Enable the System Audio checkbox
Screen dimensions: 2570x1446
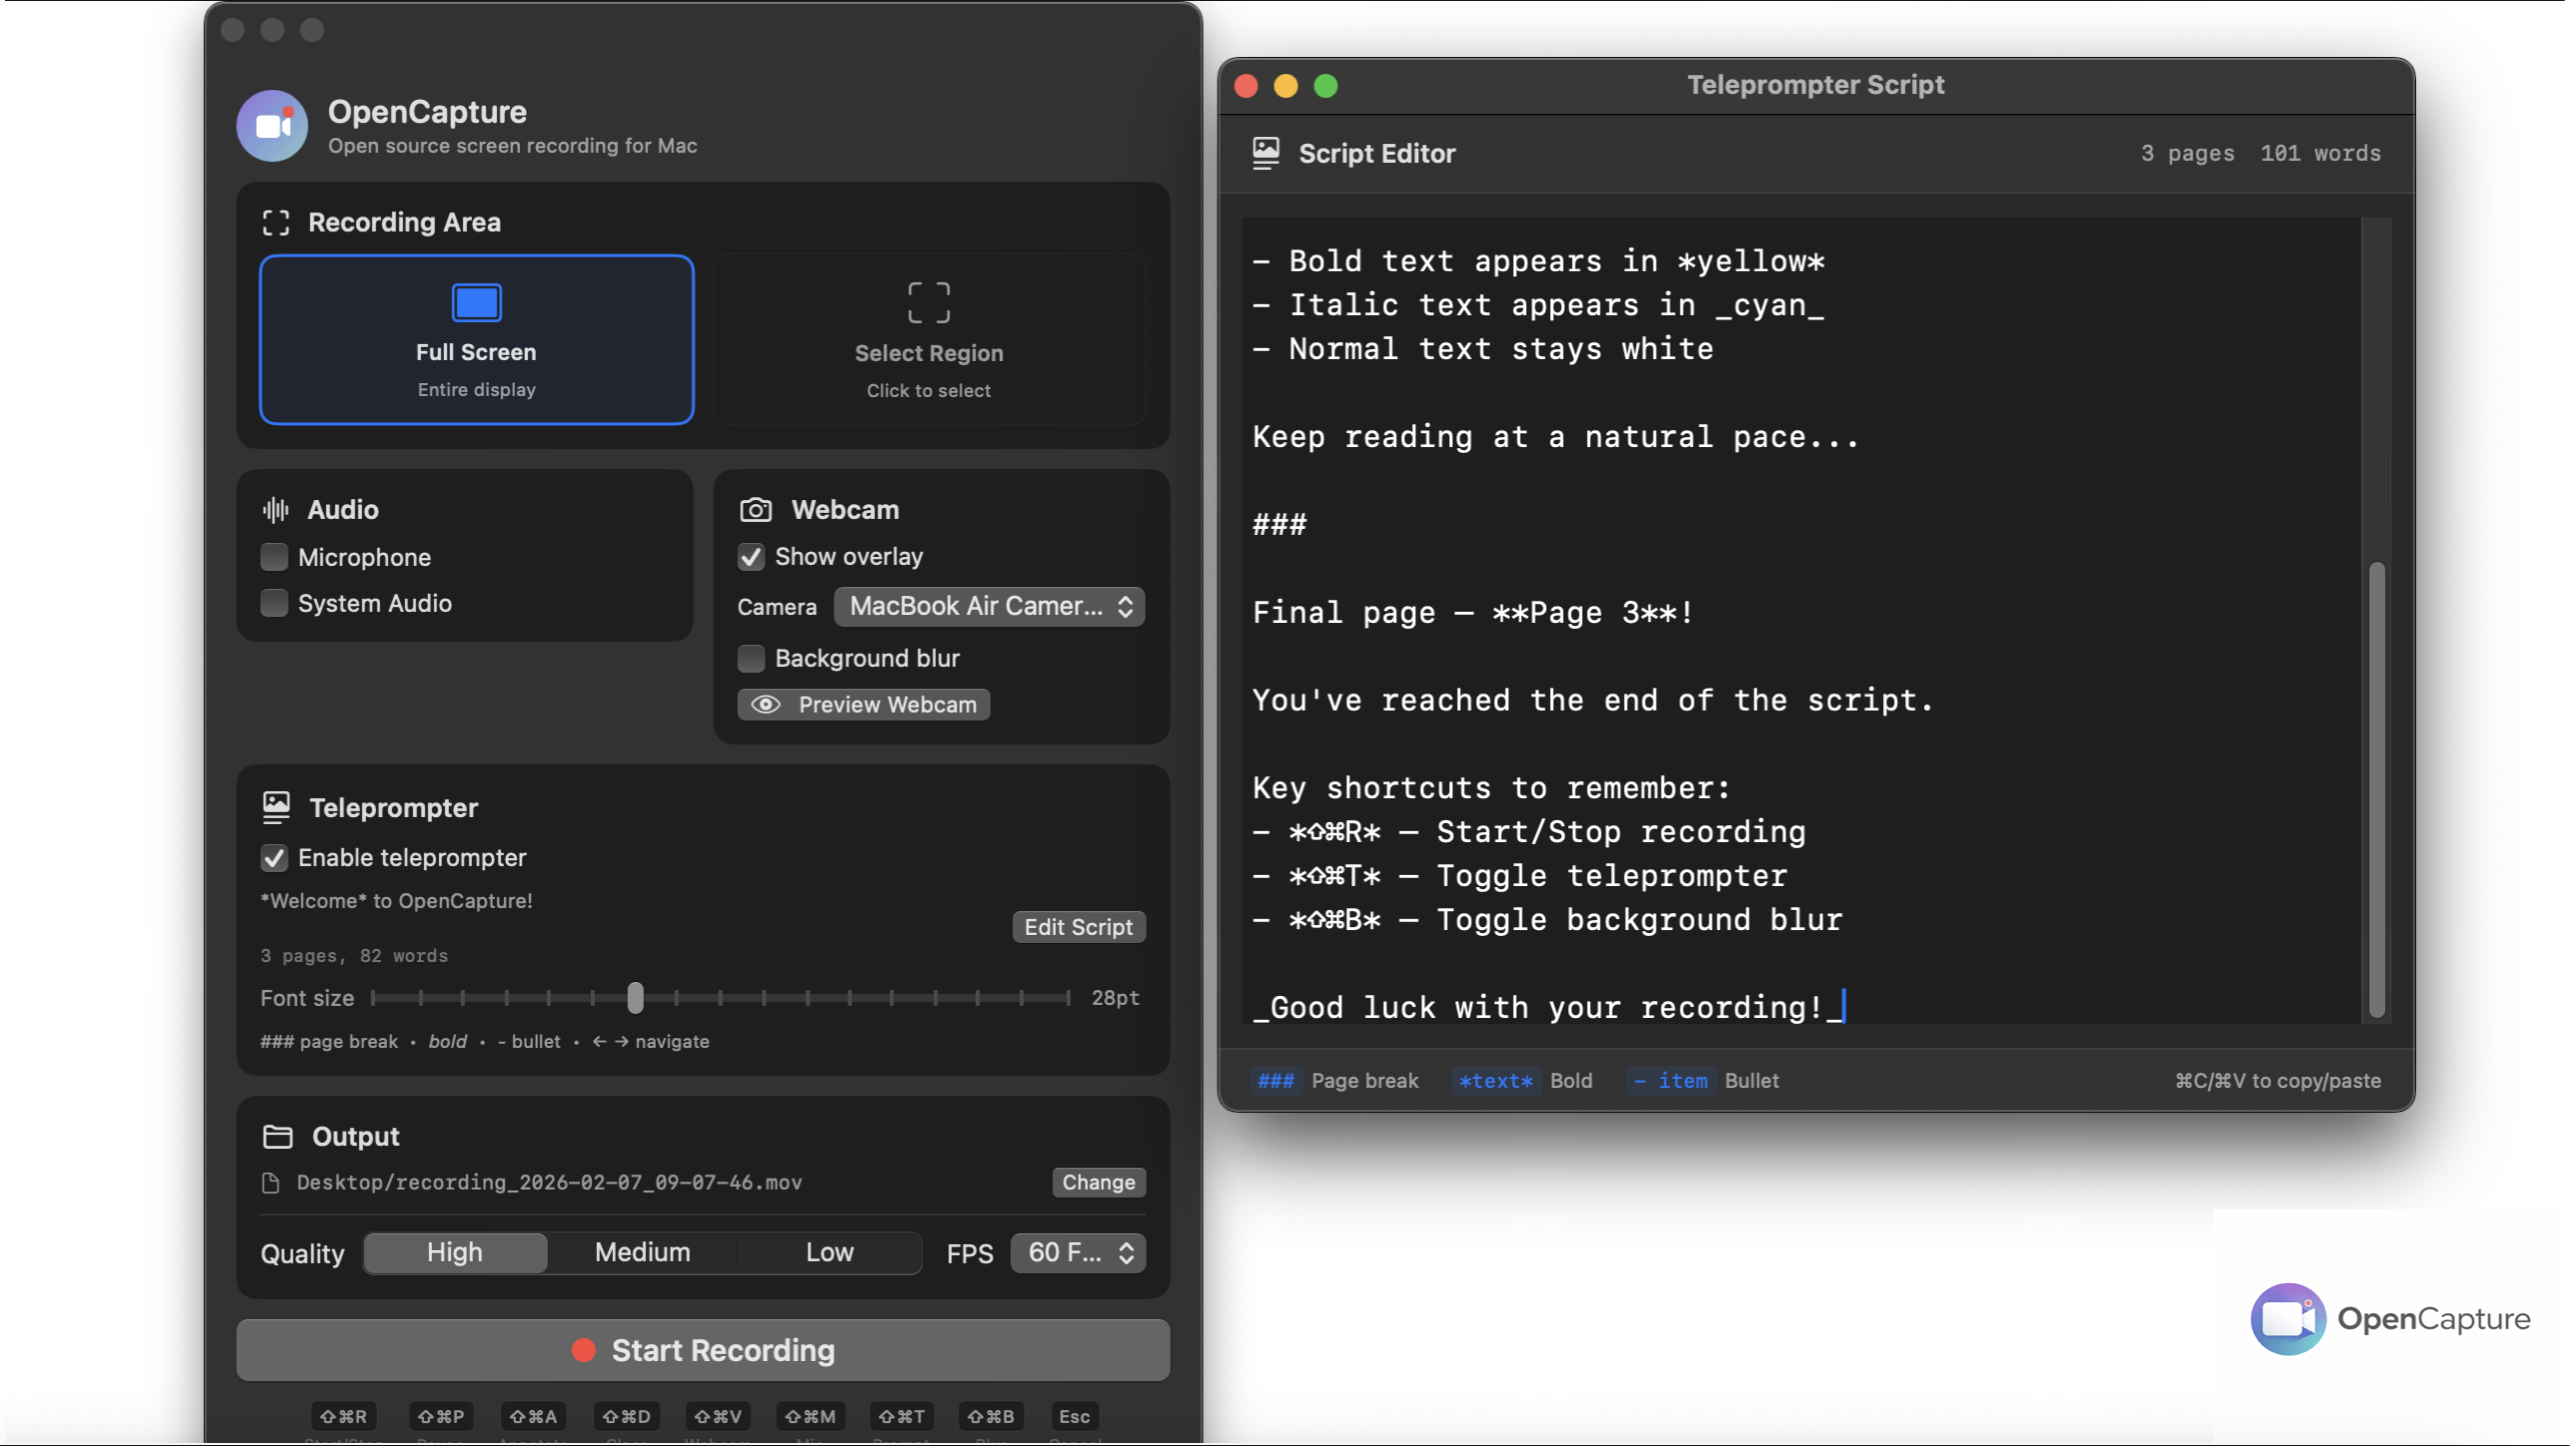pos(274,603)
